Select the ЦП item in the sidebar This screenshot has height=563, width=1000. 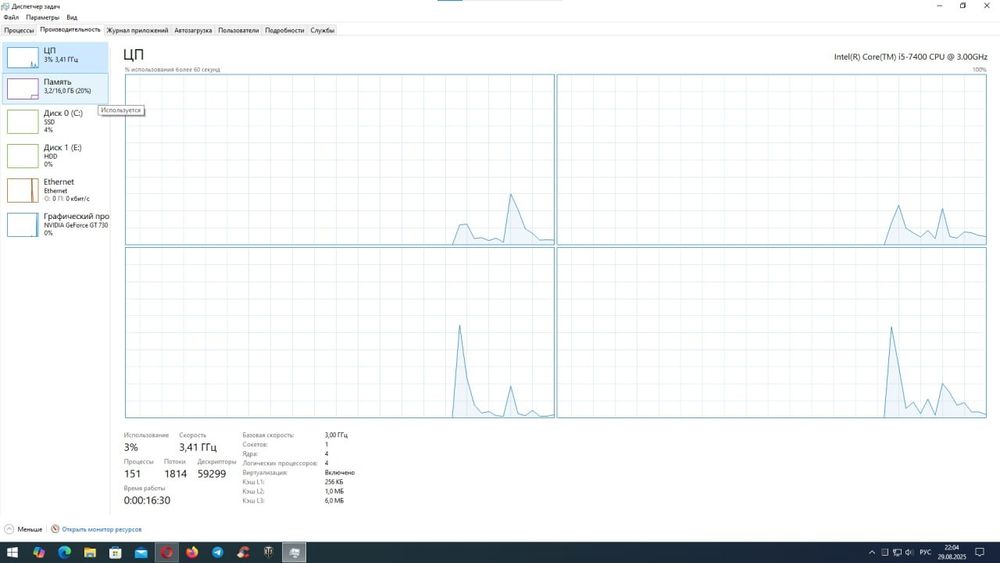coord(55,57)
